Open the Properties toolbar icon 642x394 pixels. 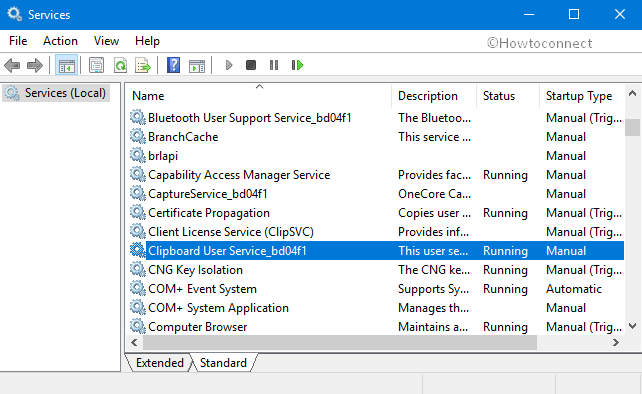[97, 65]
